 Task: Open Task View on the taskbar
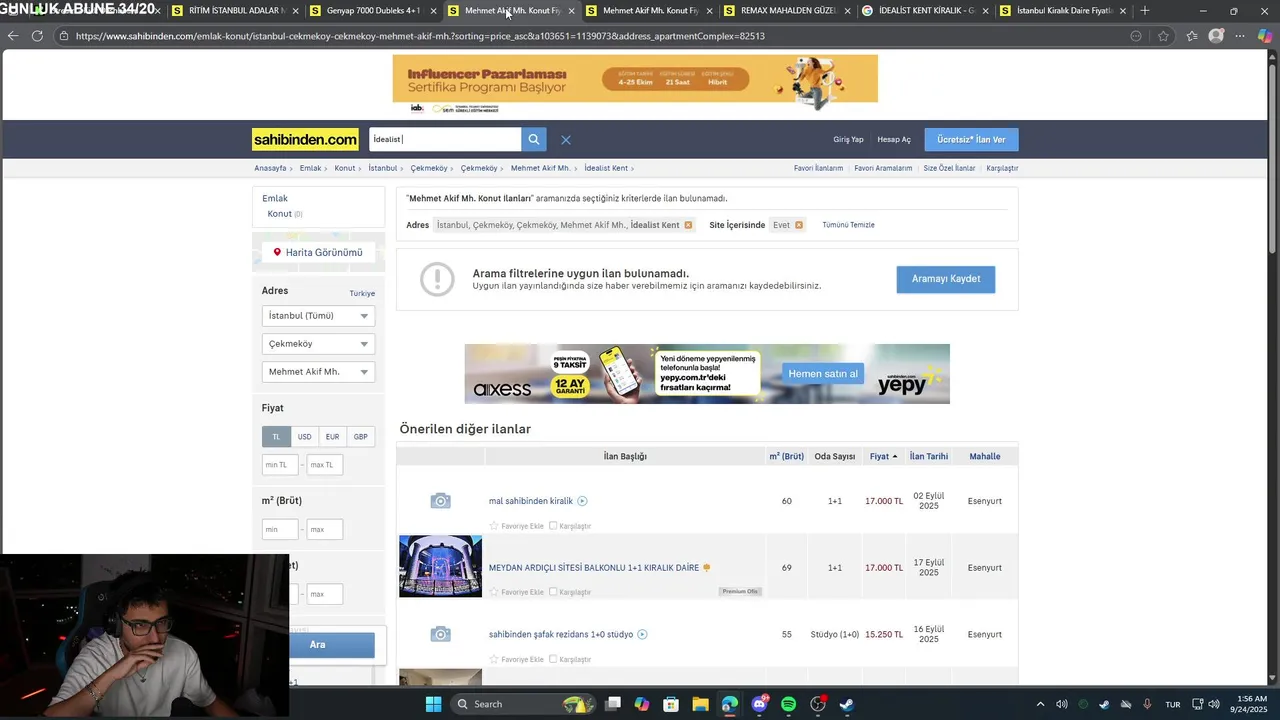tap(613, 704)
